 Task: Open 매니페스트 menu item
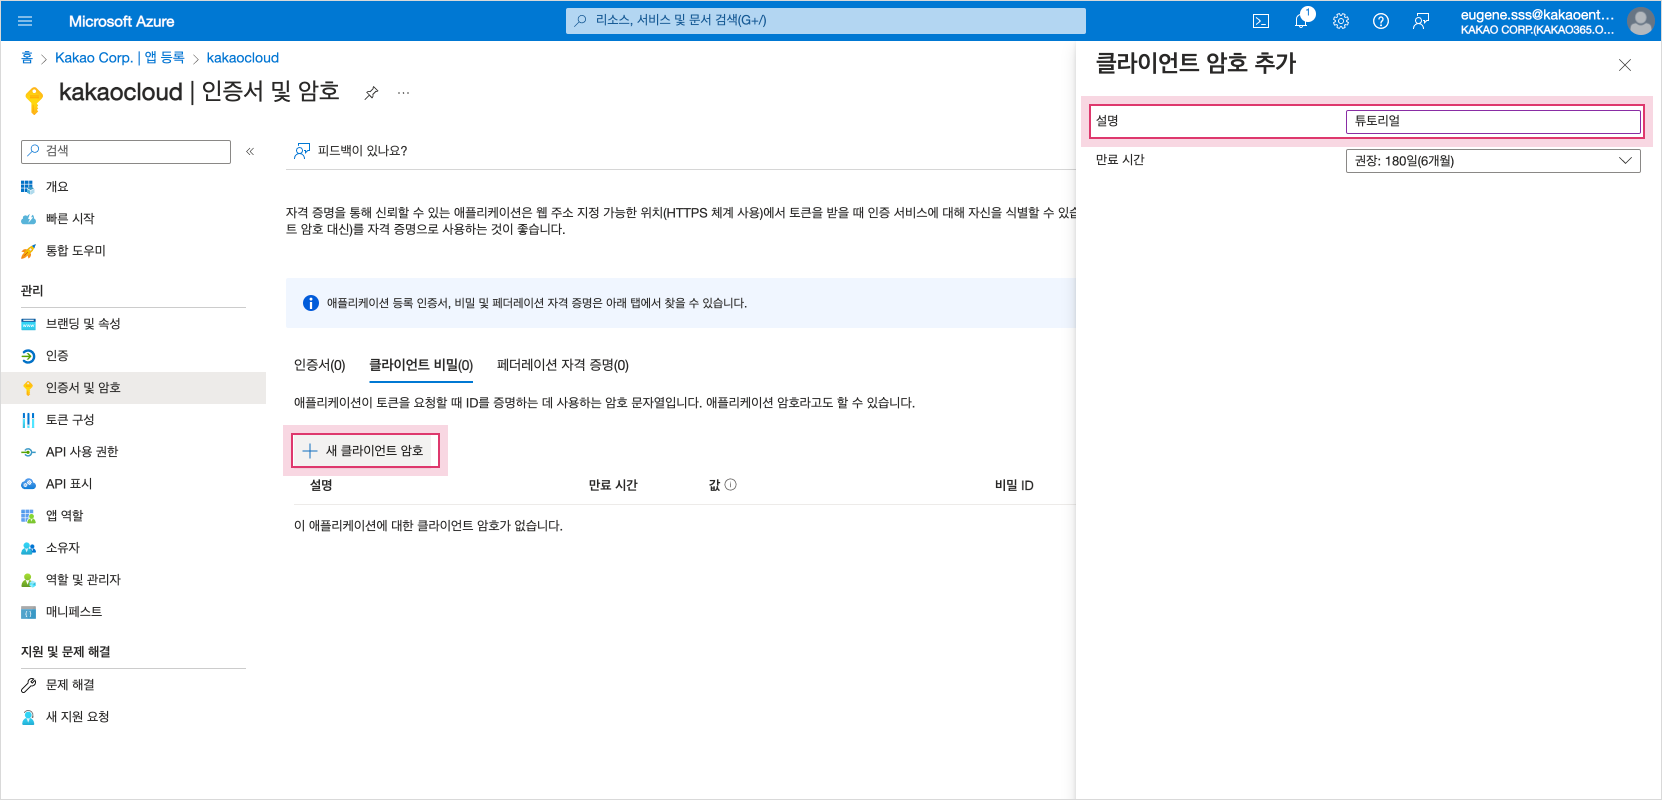click(133, 612)
